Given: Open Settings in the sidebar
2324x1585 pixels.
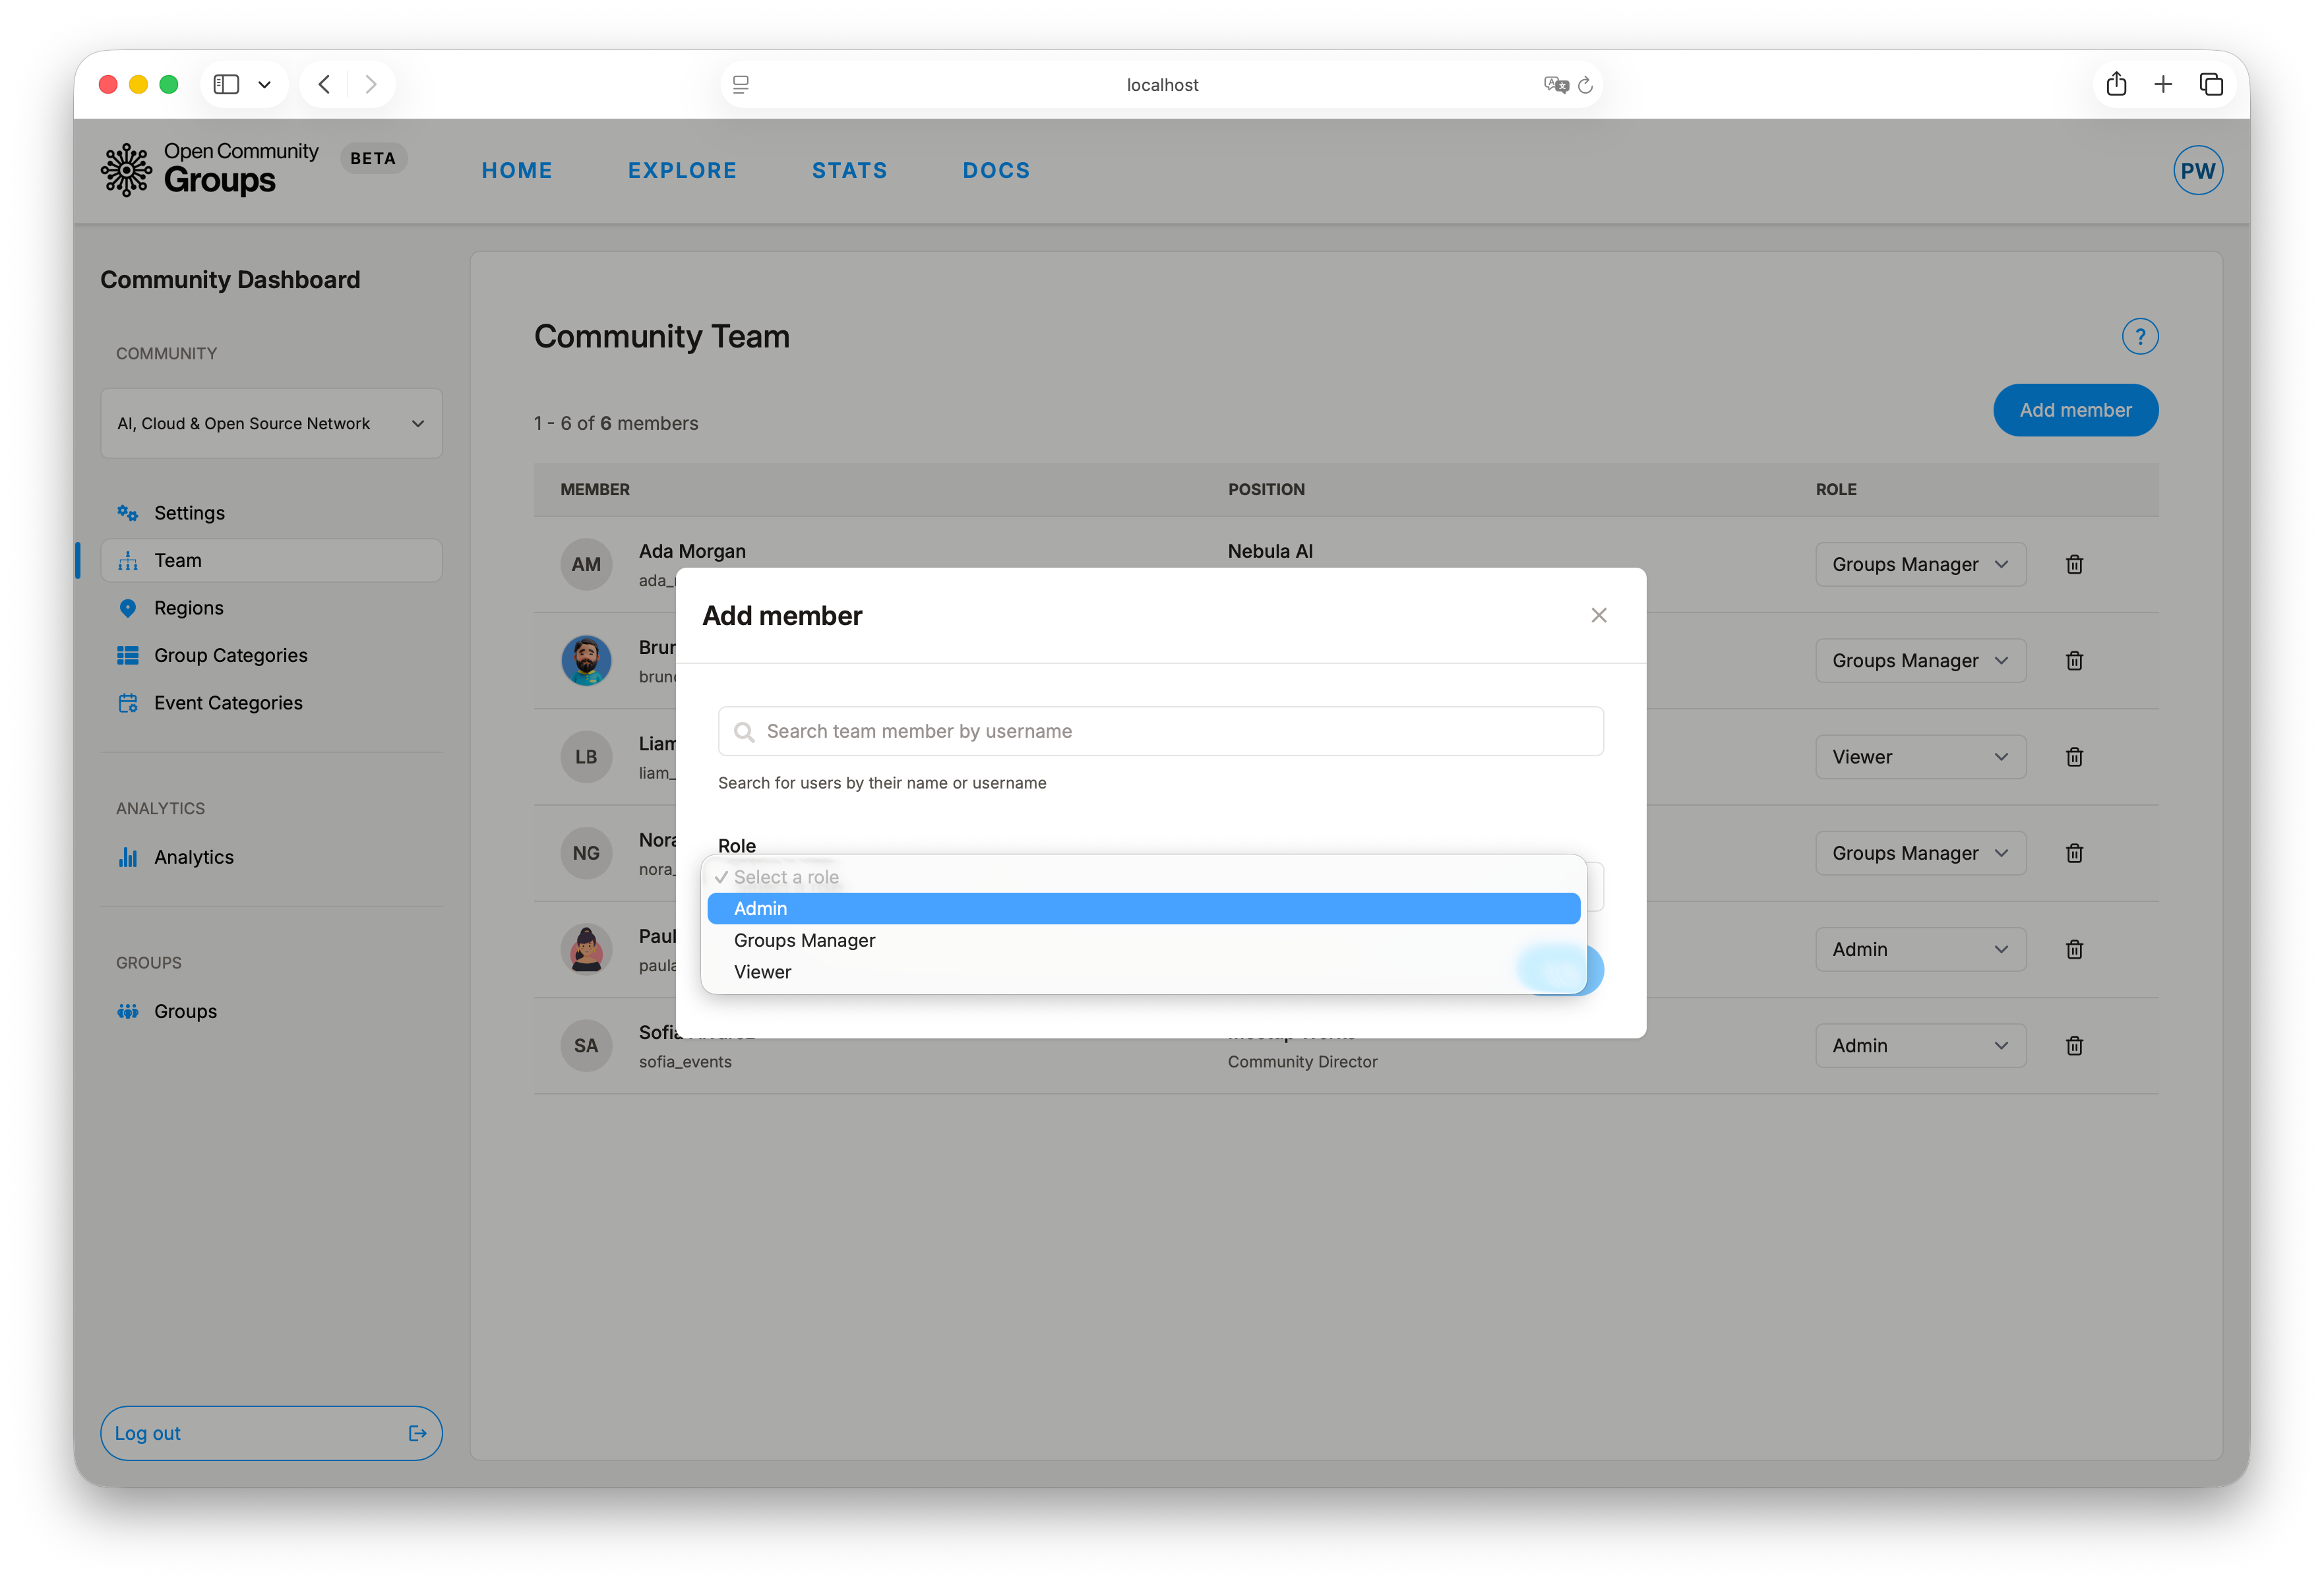Looking at the screenshot, I should [x=271, y=513].
